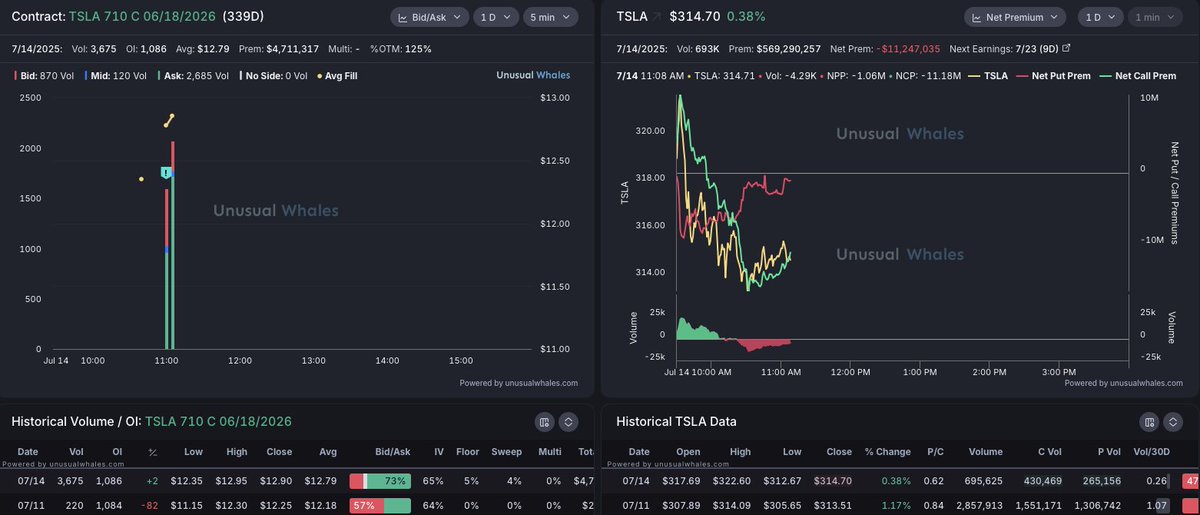This screenshot has height=515, width=1200.
Task: Toggle the Net Call Prem legend line
Action: [x=1137, y=75]
